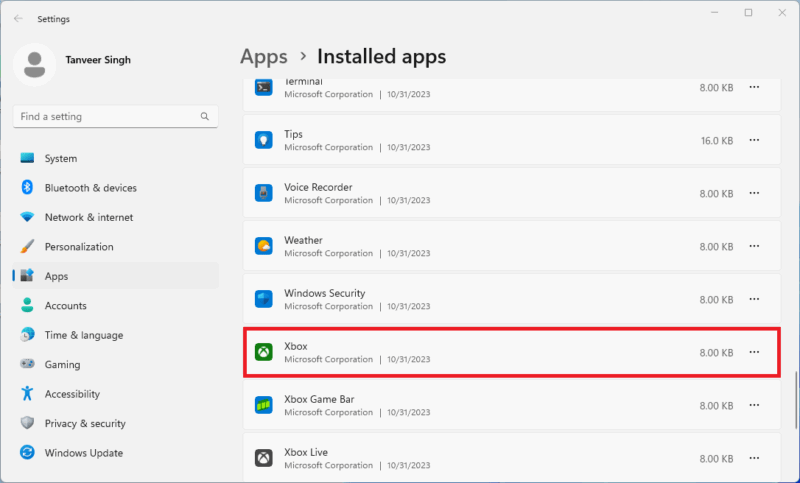The width and height of the screenshot is (800, 483).
Task: Open more options for Voice Recorder
Action: pyautogui.click(x=754, y=193)
